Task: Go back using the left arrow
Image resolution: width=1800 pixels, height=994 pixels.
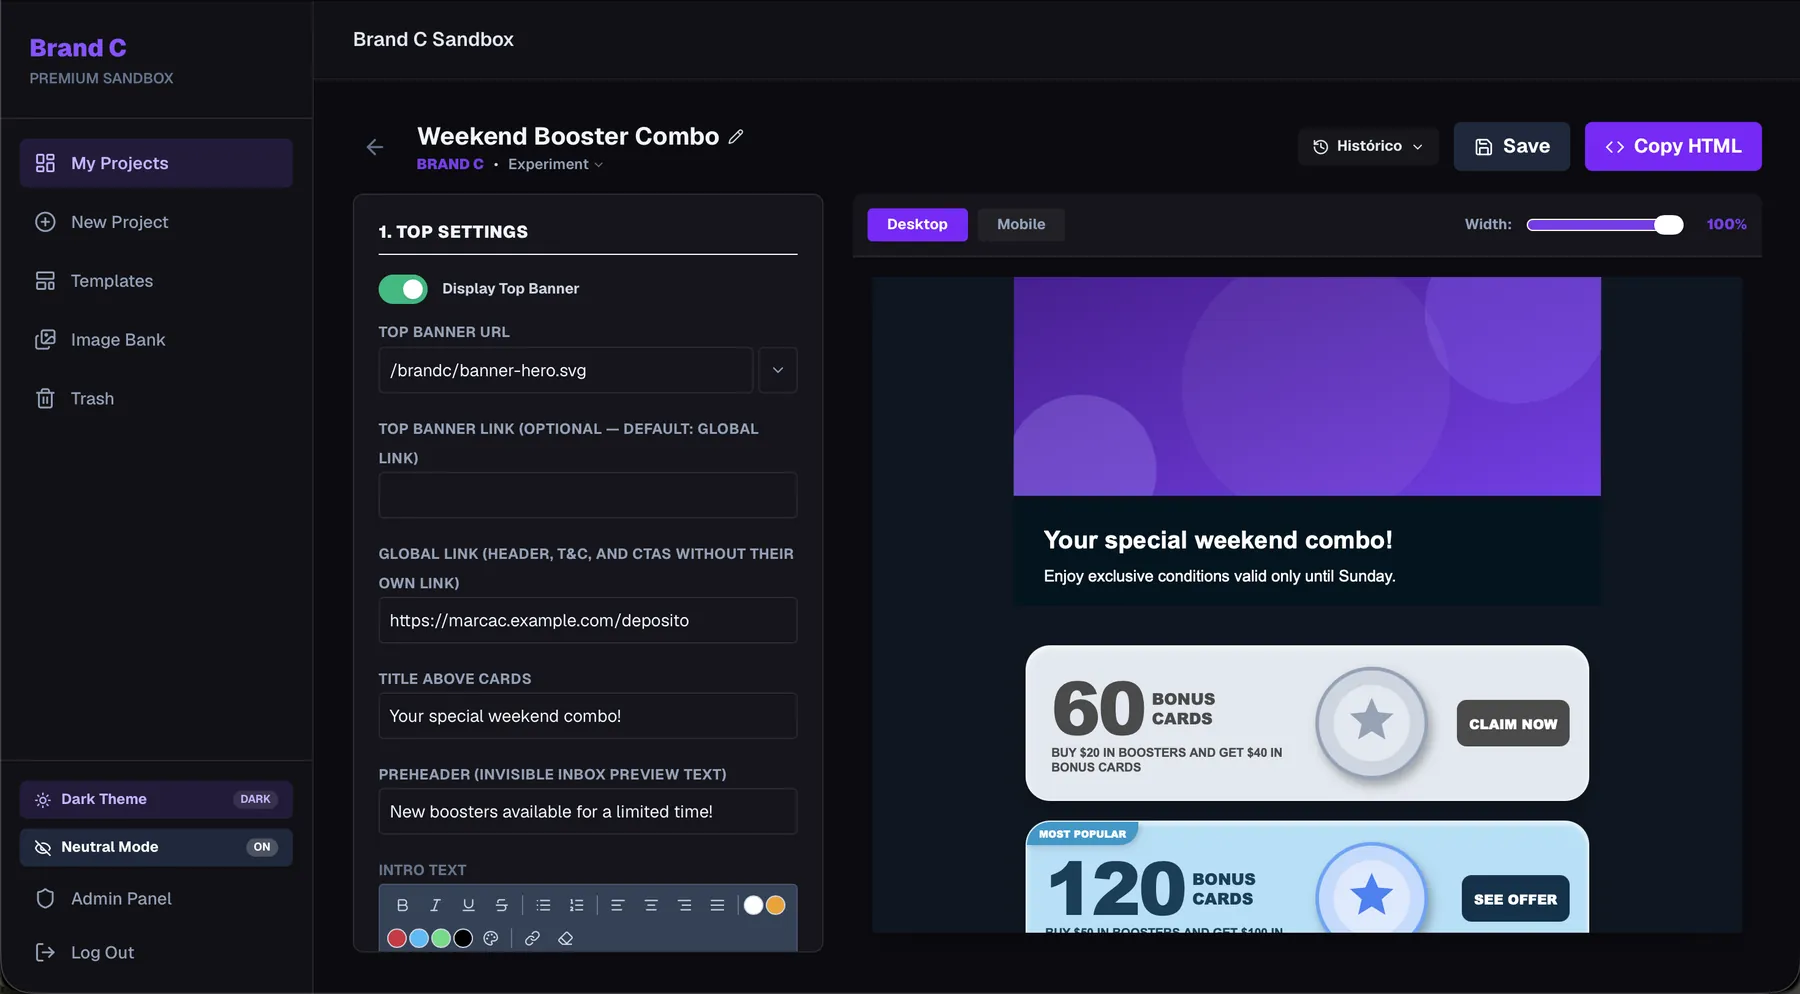Action: (x=374, y=147)
